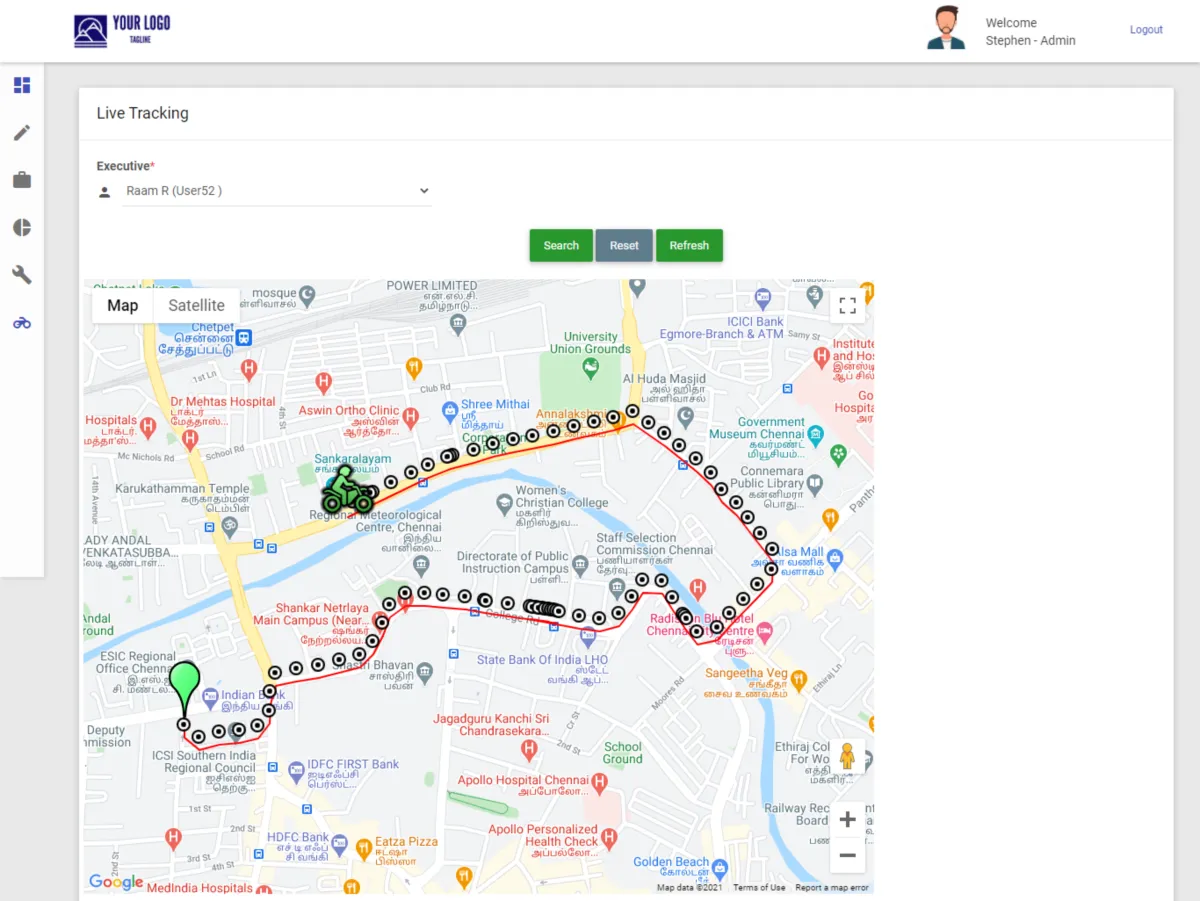Click the IDFC FIRST Bank marker
The image size is (1200, 901).
pos(296,771)
